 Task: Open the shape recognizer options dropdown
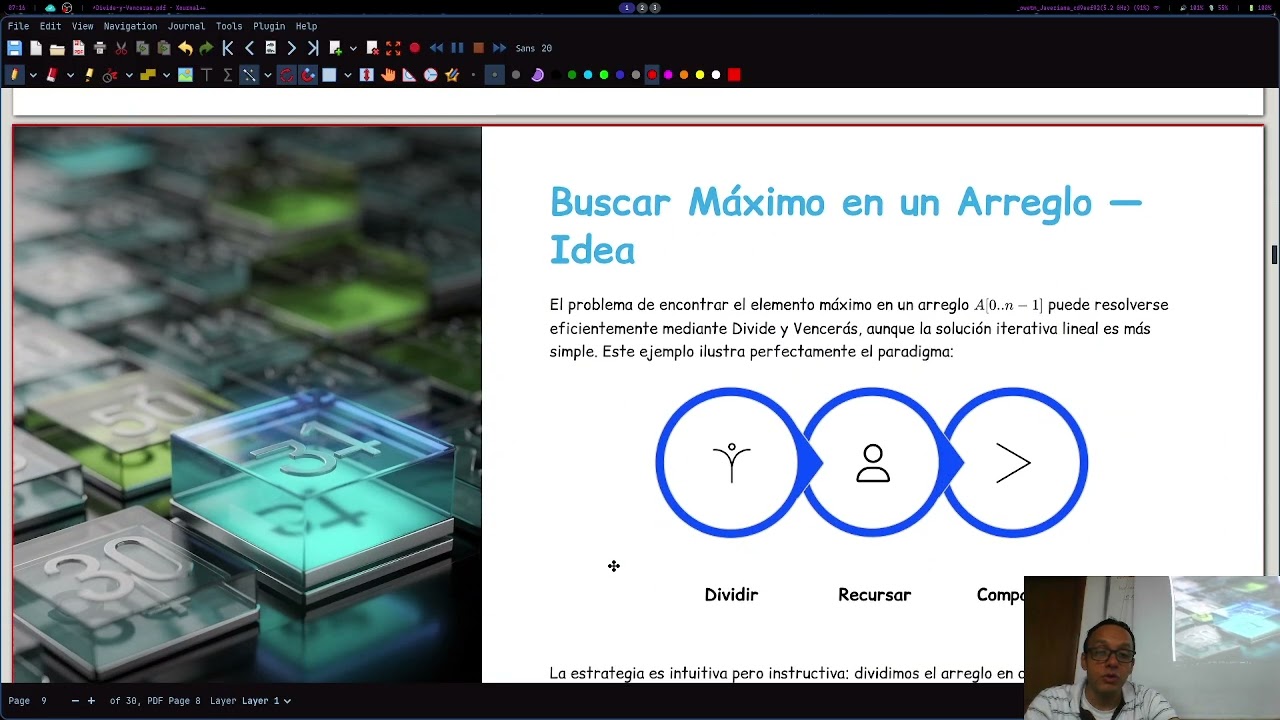coord(129,75)
